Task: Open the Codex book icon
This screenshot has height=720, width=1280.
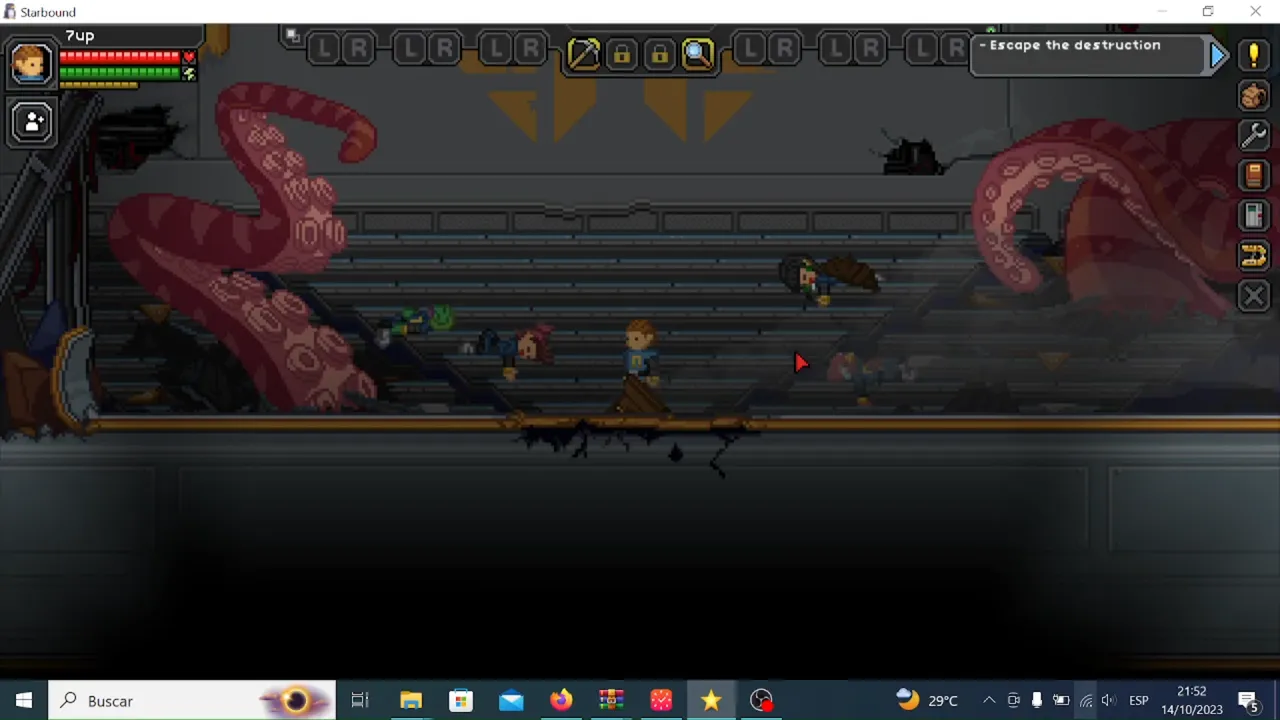Action: click(1253, 175)
